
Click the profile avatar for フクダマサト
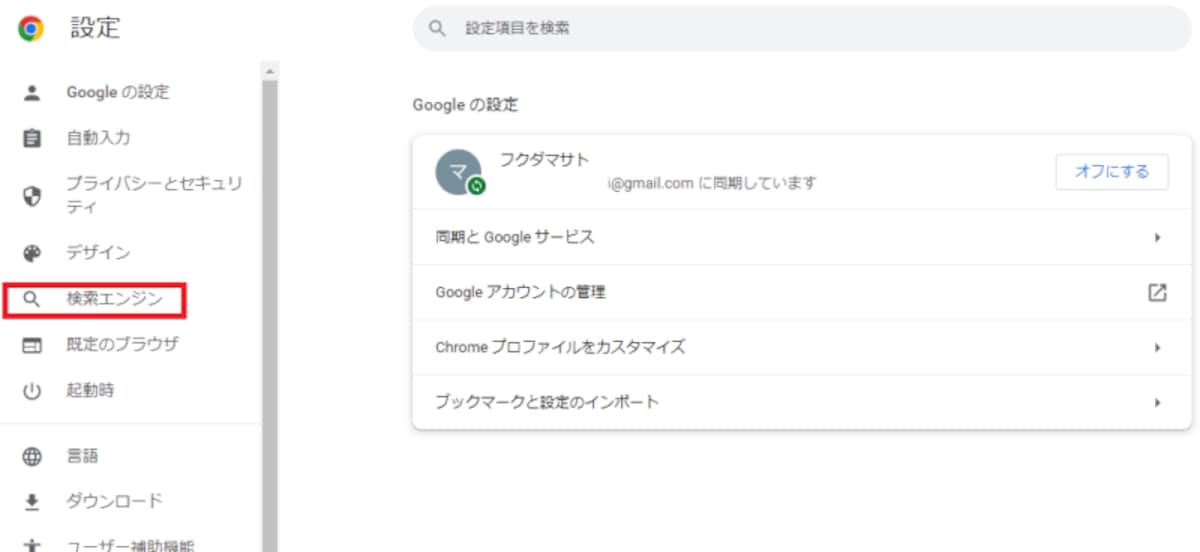coord(459,172)
